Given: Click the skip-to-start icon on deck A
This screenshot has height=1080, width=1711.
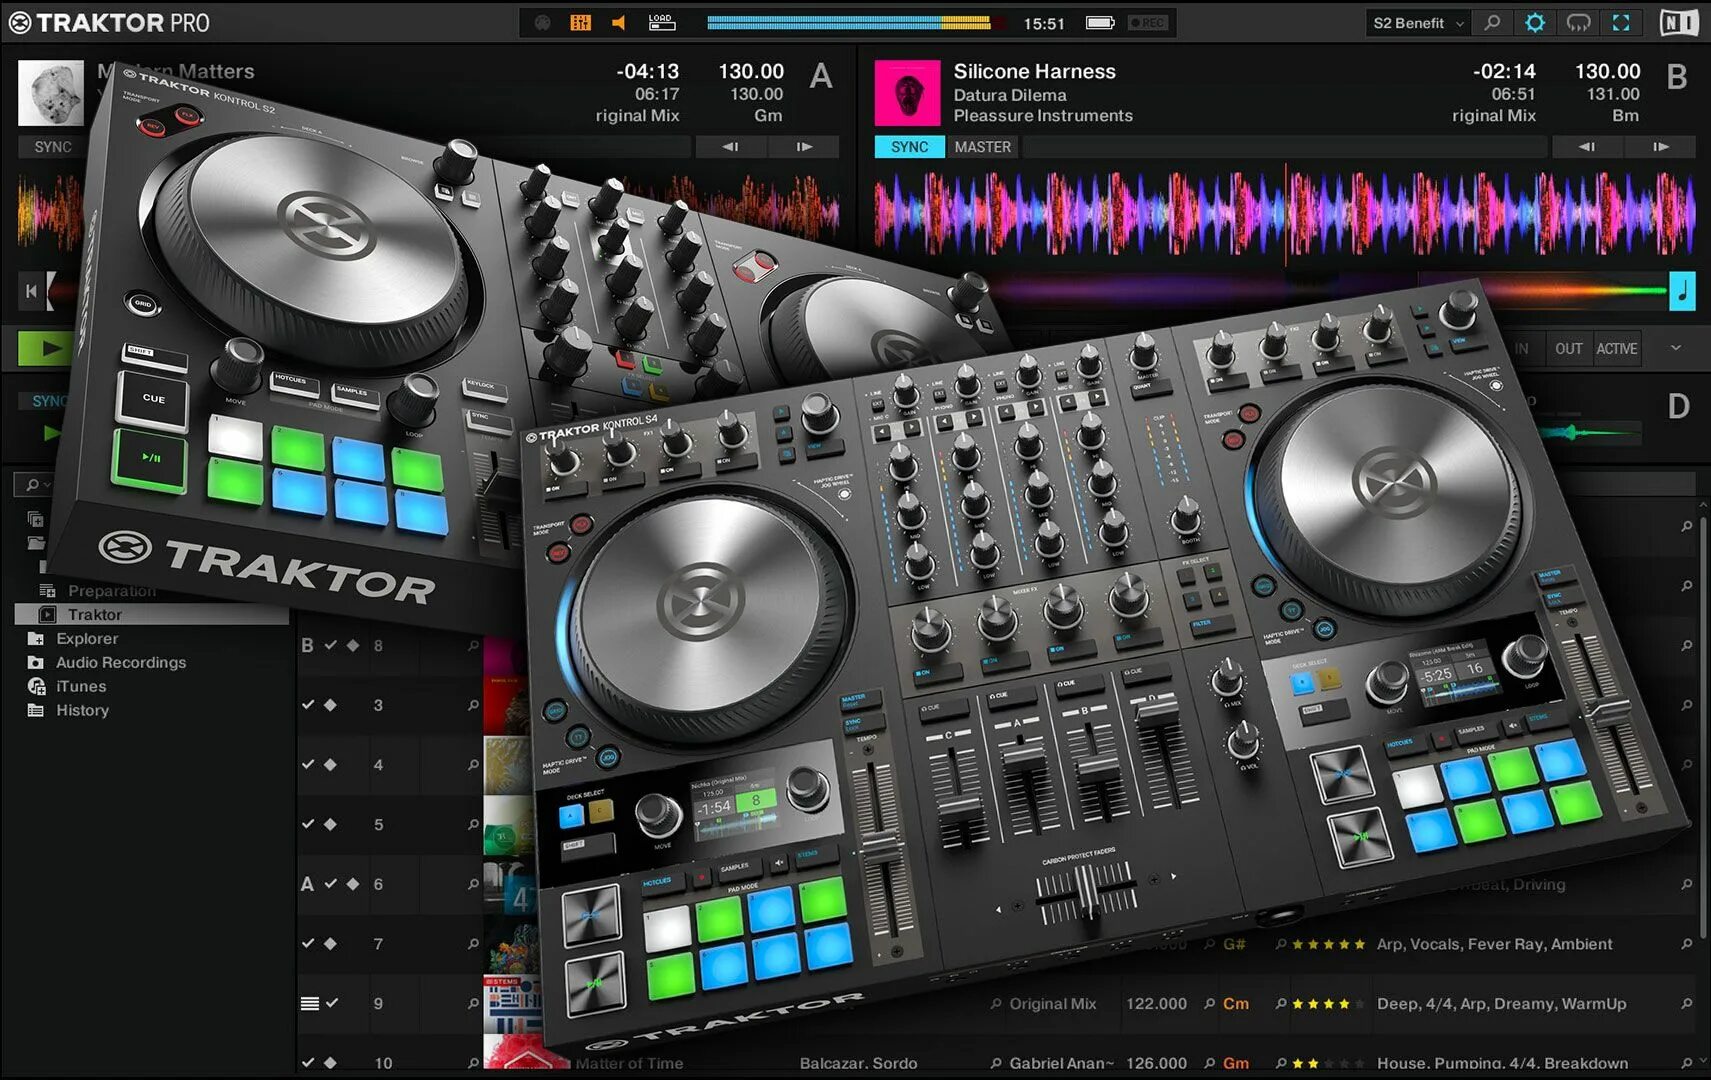Looking at the screenshot, I should [31, 291].
